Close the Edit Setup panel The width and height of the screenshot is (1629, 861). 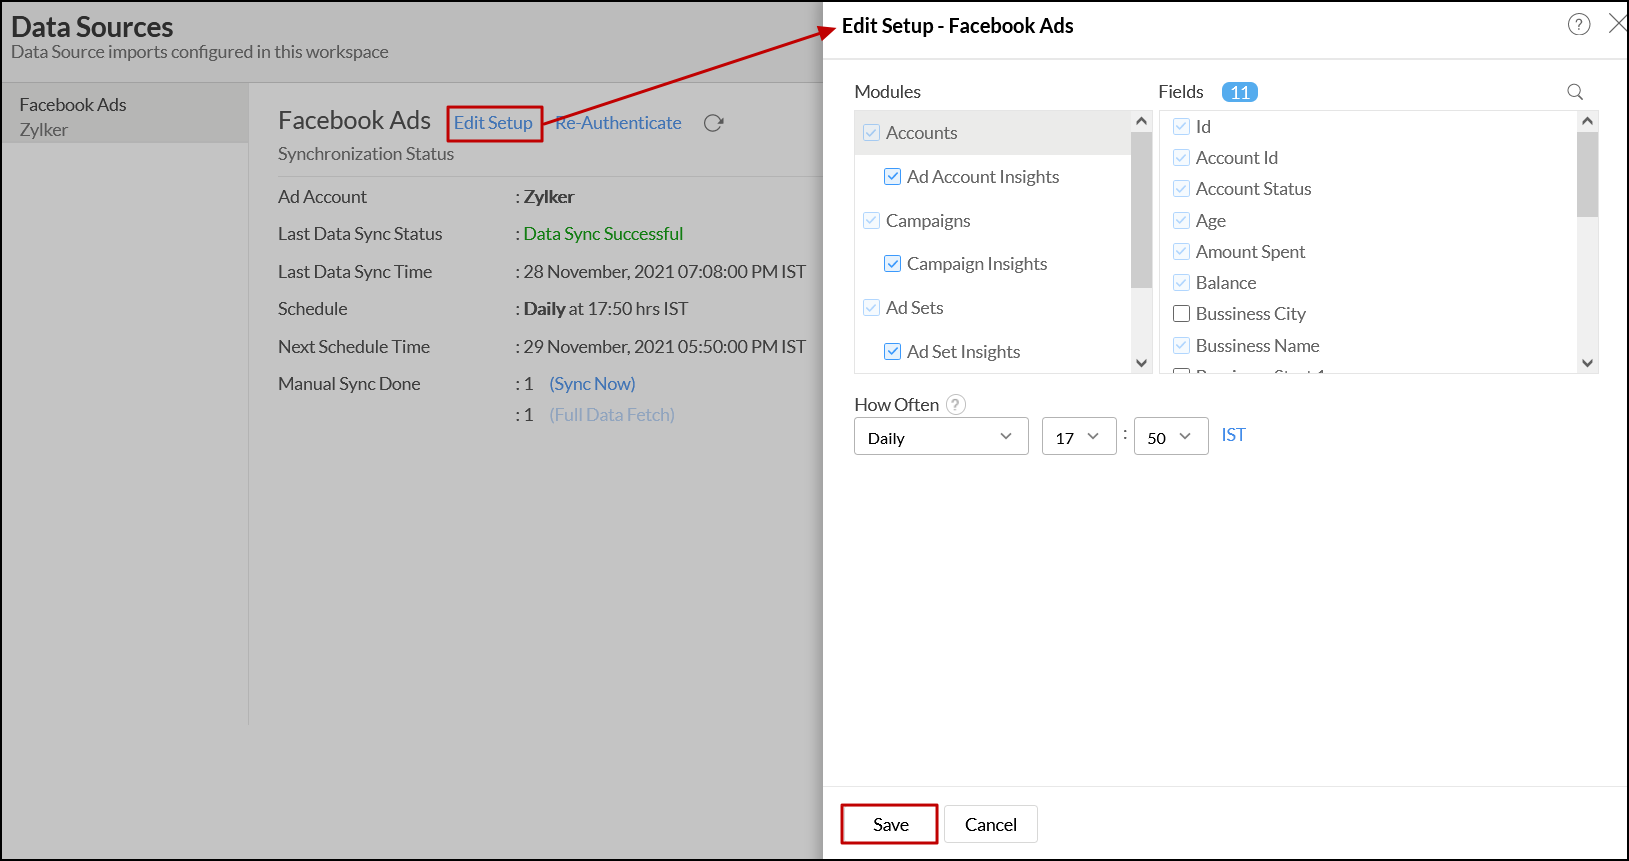coord(1616,24)
